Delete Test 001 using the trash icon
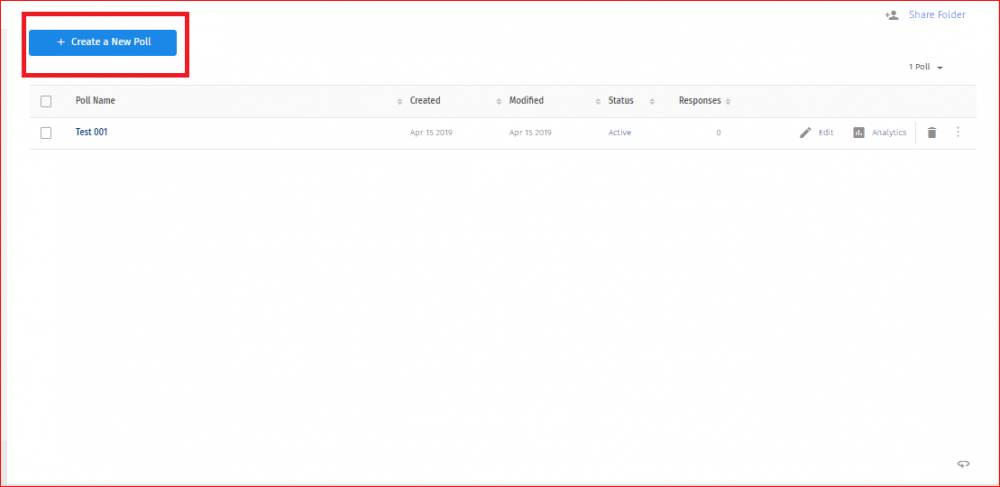Screen dimensions: 1000x487 931,133
